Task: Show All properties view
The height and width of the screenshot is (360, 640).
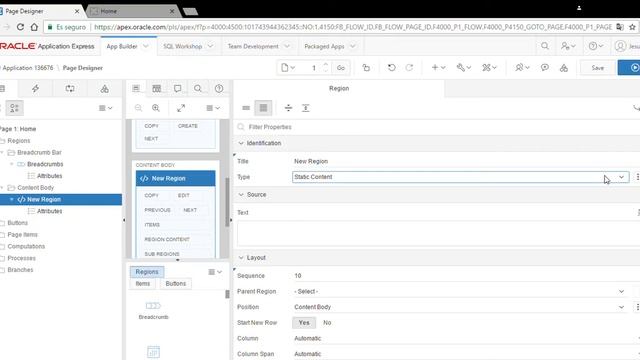Action: pos(263,108)
